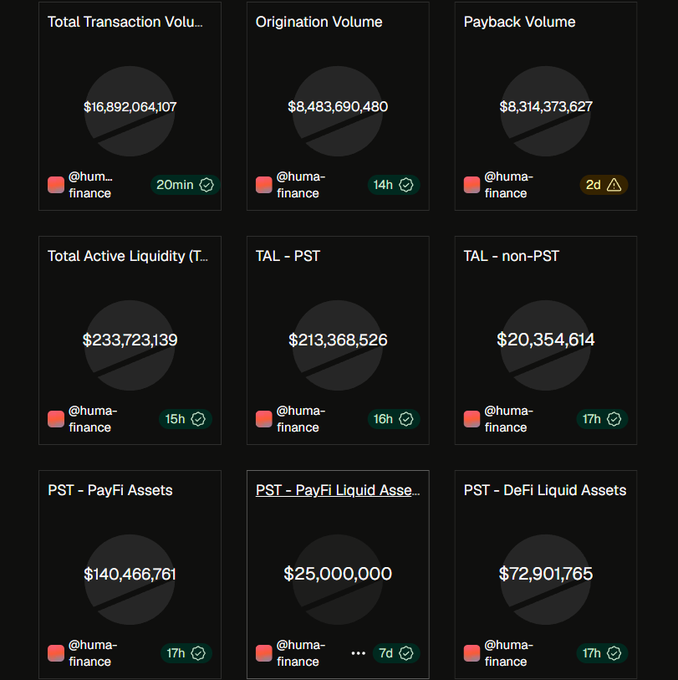
Task: Click the verified check icon on PayFi Liquid Assets
Action: pos(406,653)
